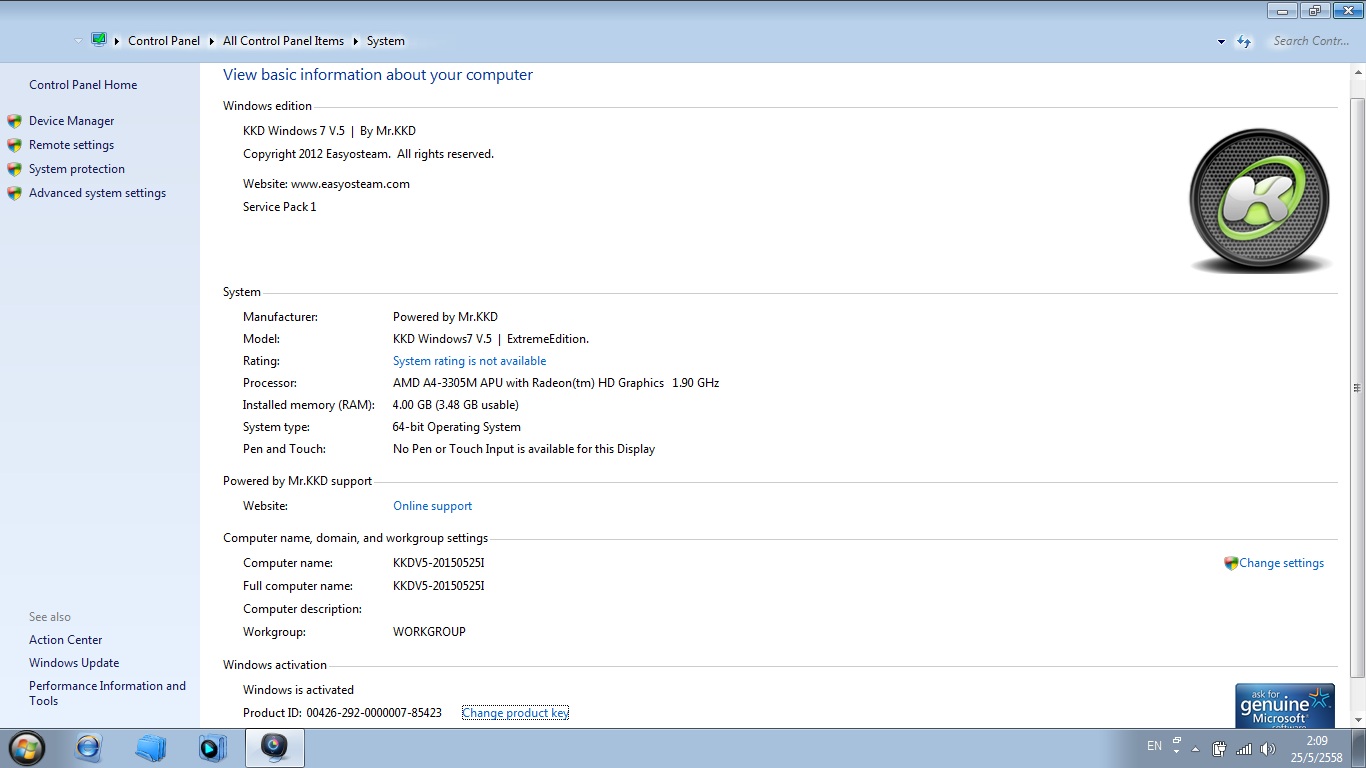
Task: Click the Windows is activated text
Action: (x=298, y=690)
